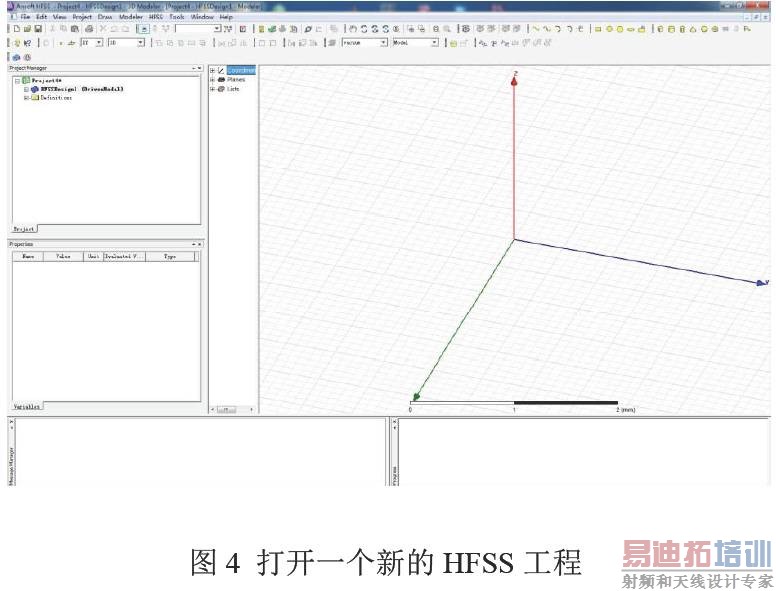Select the Draw cone tool

[x=693, y=29]
